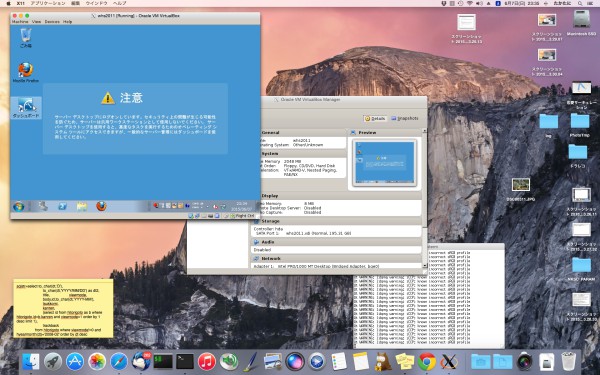
Task: Open iTunes from the Dock
Action: click(207, 362)
